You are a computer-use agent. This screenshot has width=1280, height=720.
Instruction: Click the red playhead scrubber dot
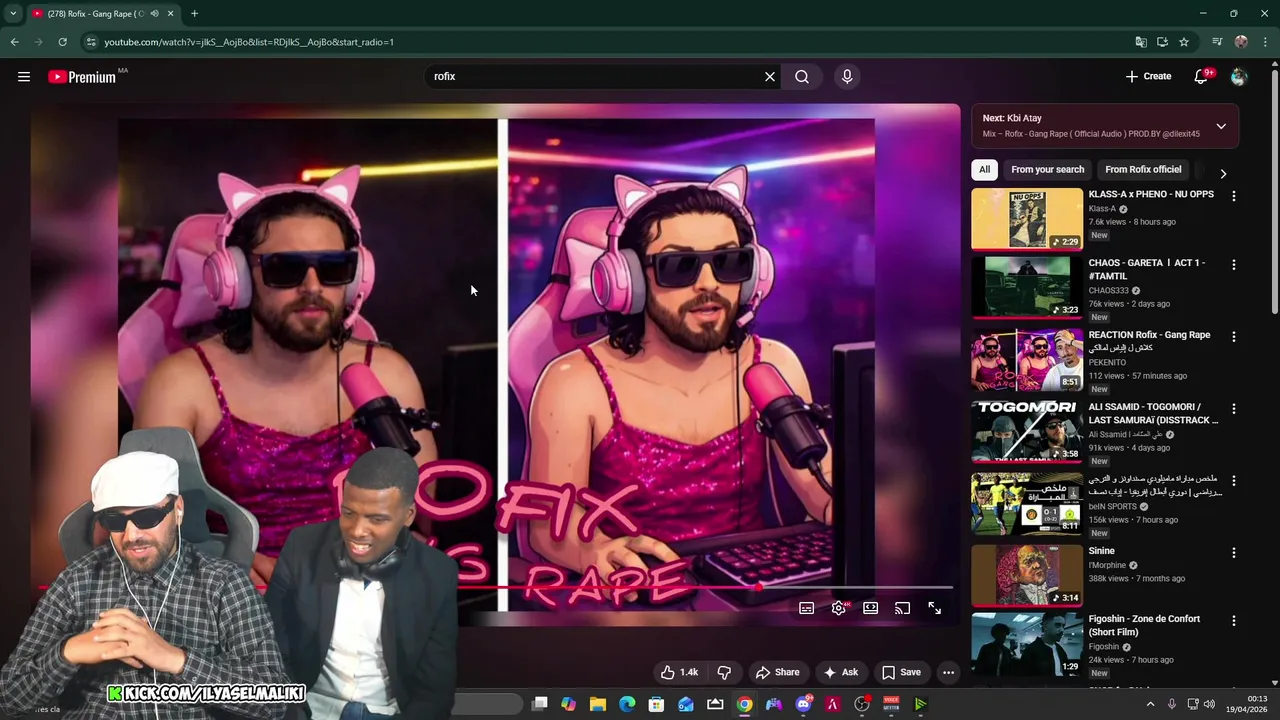pos(759,588)
